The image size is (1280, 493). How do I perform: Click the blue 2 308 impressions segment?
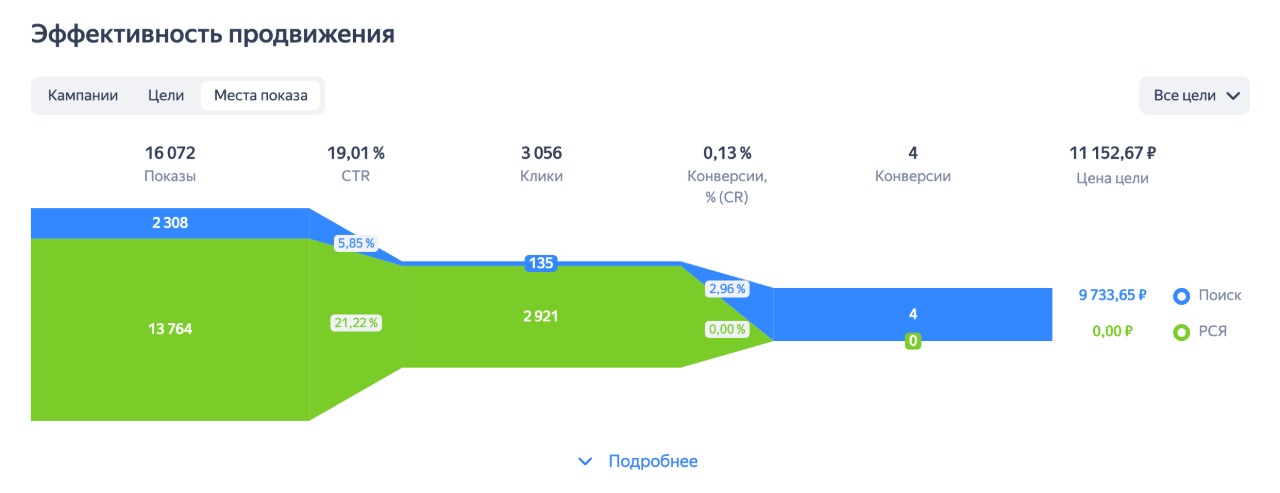[x=171, y=223]
